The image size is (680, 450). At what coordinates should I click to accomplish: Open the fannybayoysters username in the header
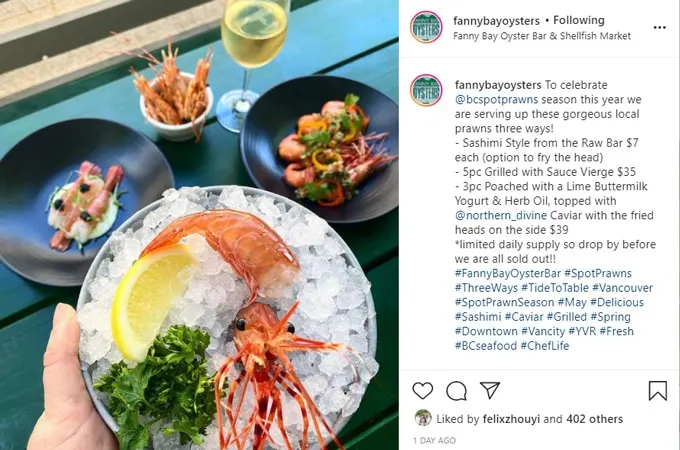[496, 20]
